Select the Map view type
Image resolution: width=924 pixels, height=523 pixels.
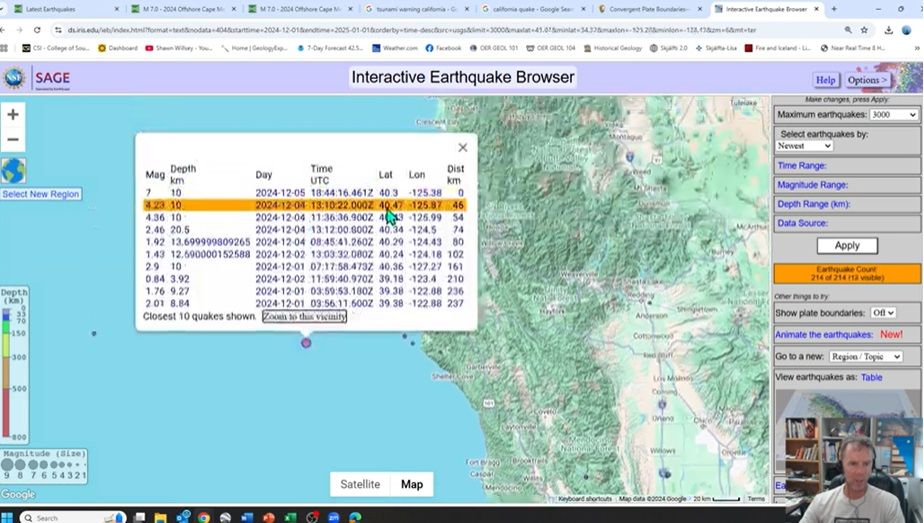point(412,484)
